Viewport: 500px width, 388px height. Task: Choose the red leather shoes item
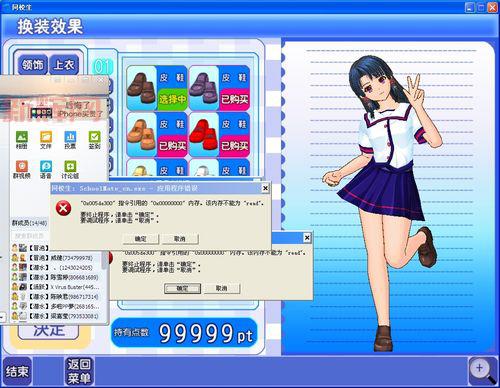click(x=219, y=135)
